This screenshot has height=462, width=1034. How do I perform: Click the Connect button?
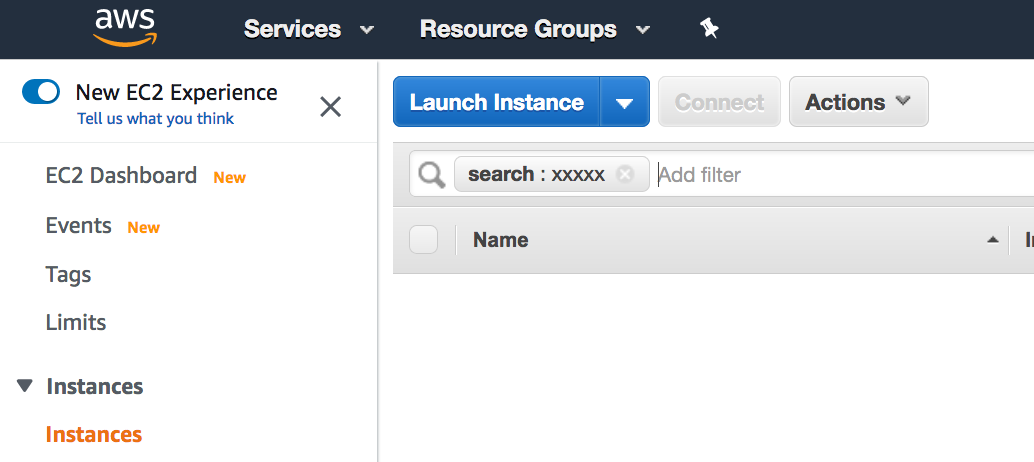tap(719, 102)
